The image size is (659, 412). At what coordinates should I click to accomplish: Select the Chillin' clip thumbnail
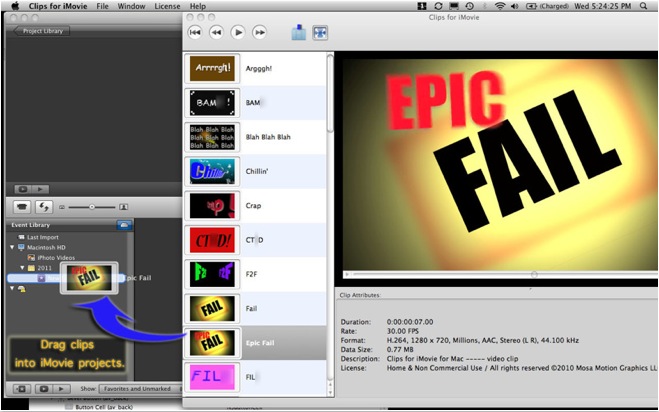pos(212,171)
